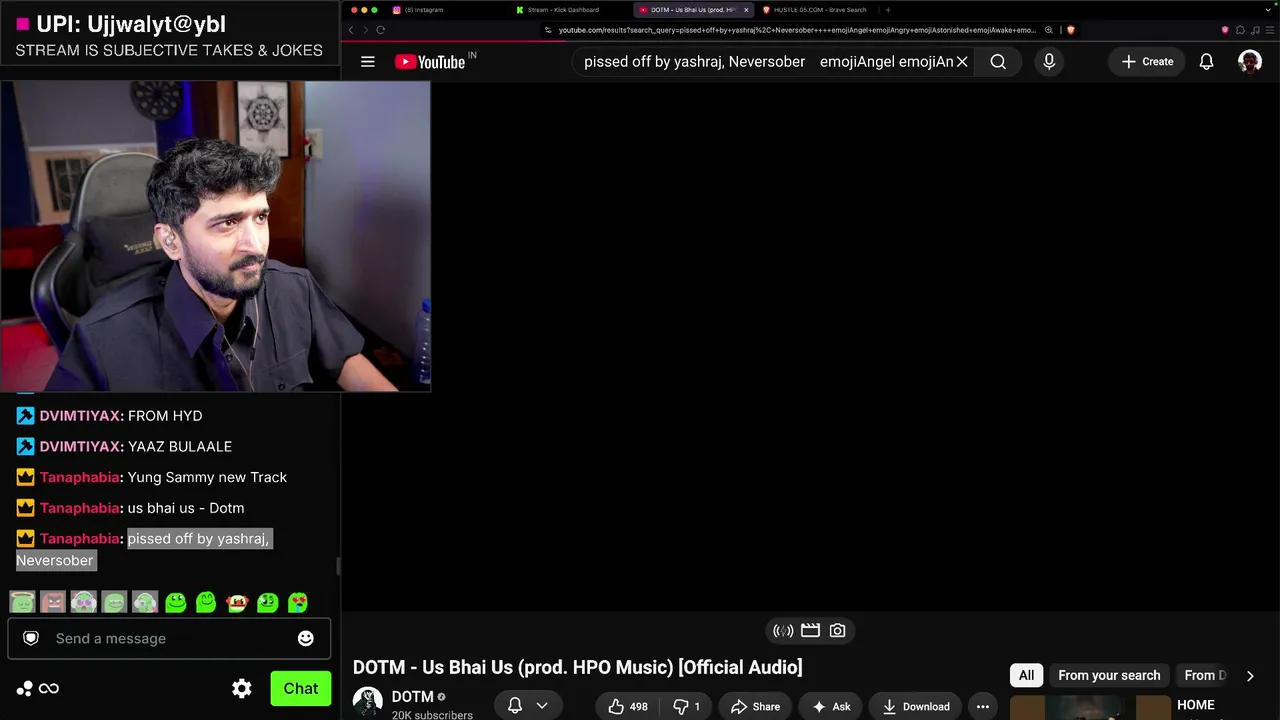The image size is (1280, 720).
Task: Insert the angel halo emote
Action: 22,602
